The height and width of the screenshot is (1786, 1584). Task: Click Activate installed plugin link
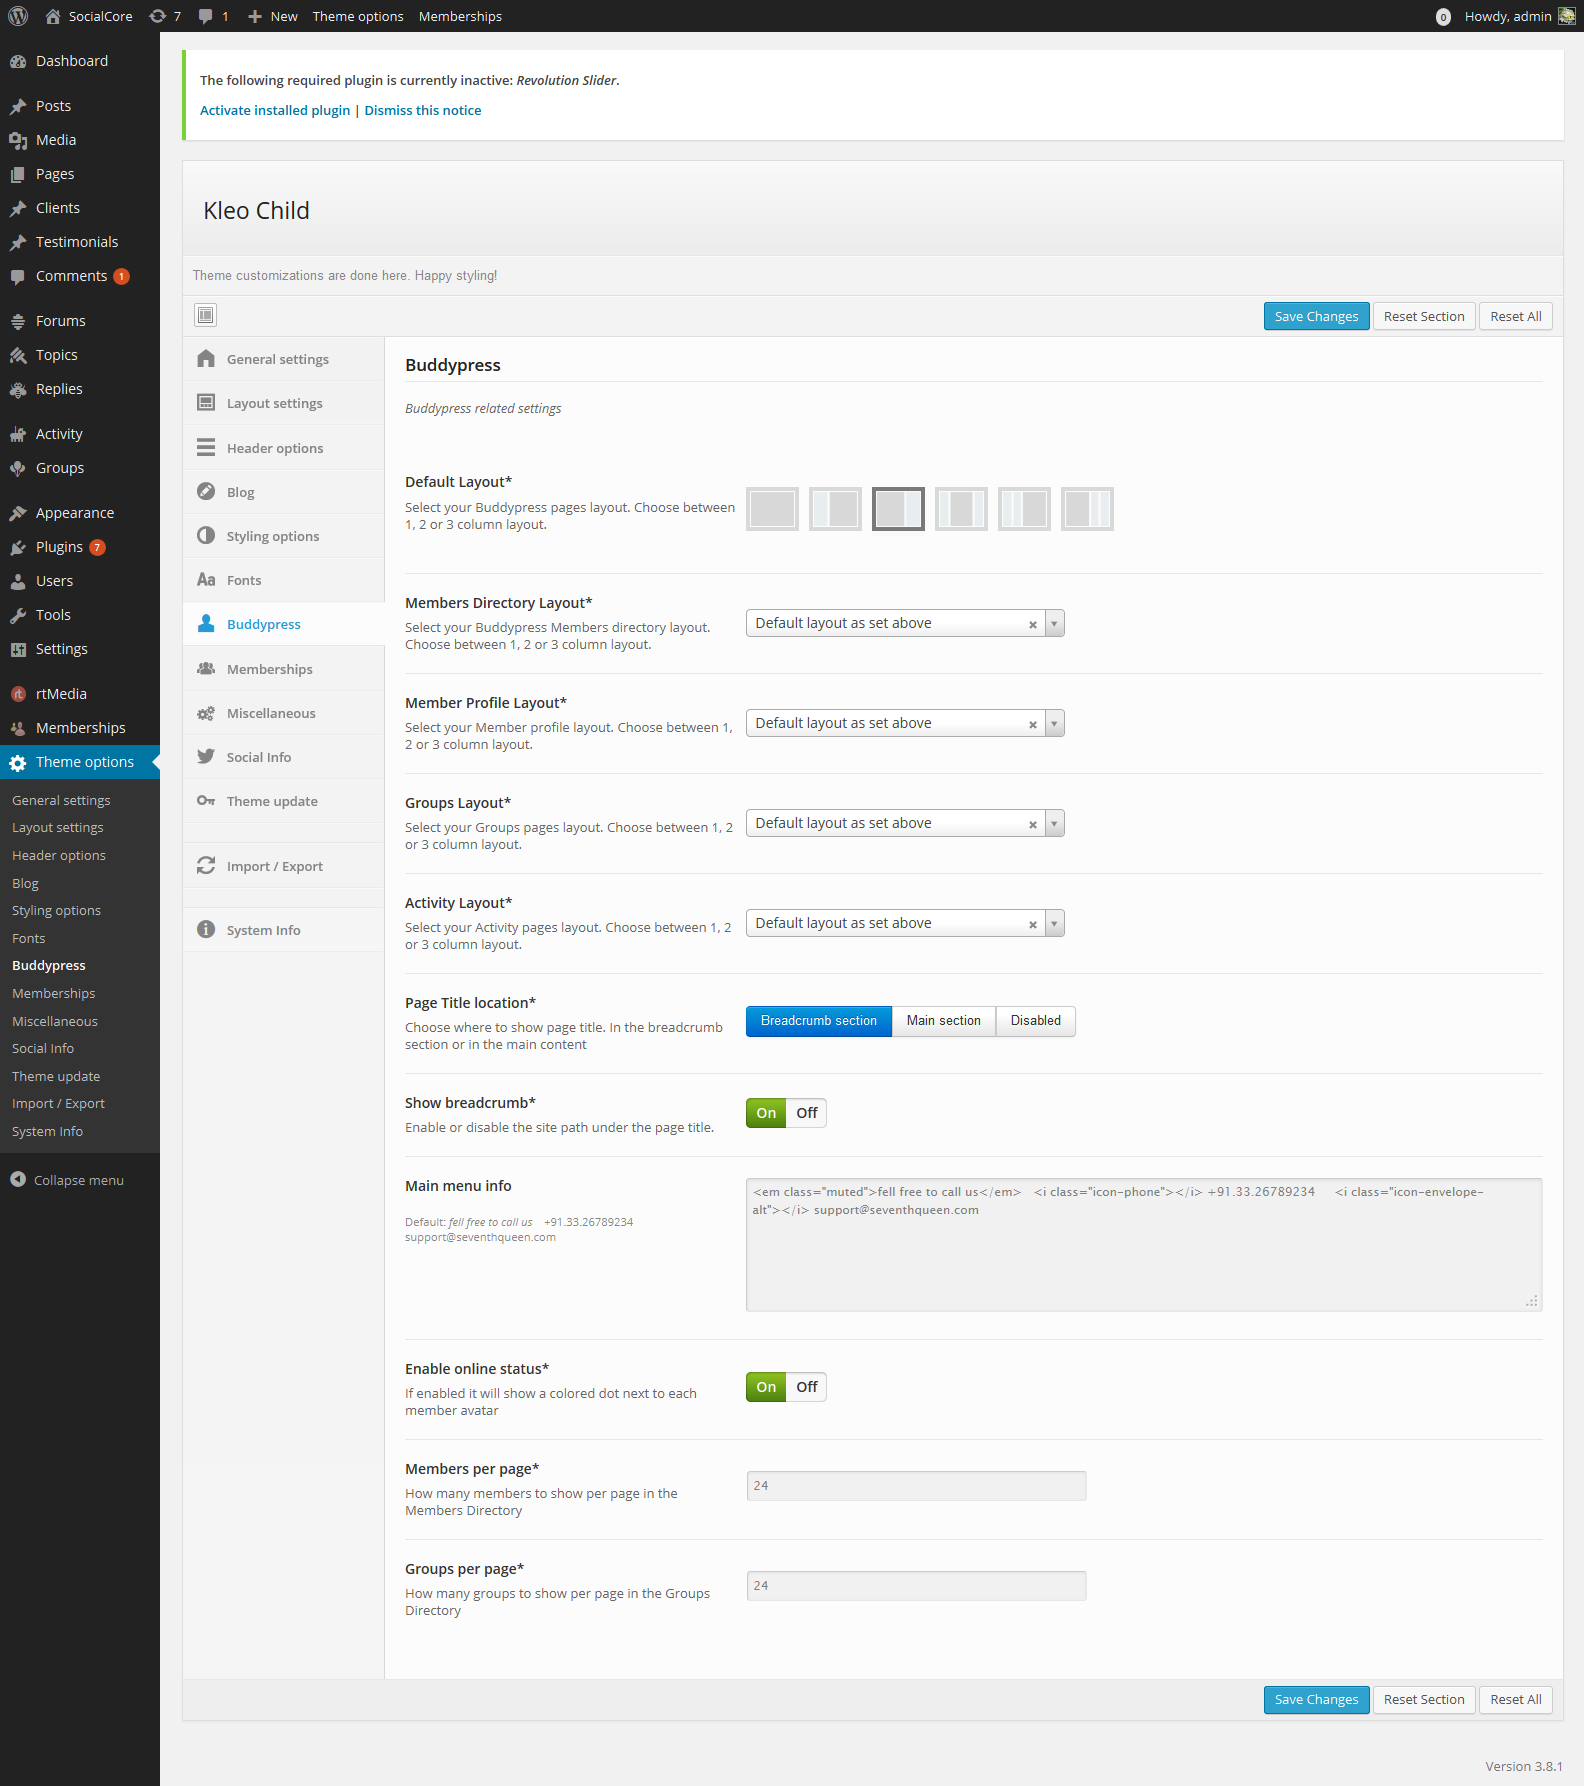tap(275, 110)
